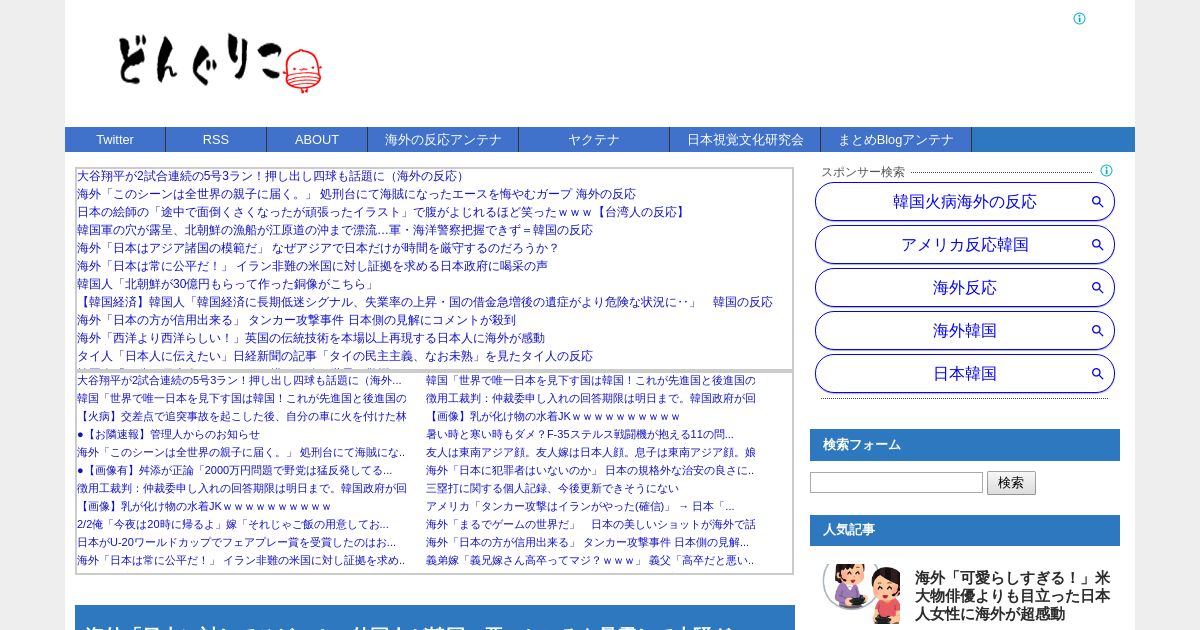Open 海外「日本の方が信用出来る」 top list link
The image size is (1200, 630).
coord(296,320)
